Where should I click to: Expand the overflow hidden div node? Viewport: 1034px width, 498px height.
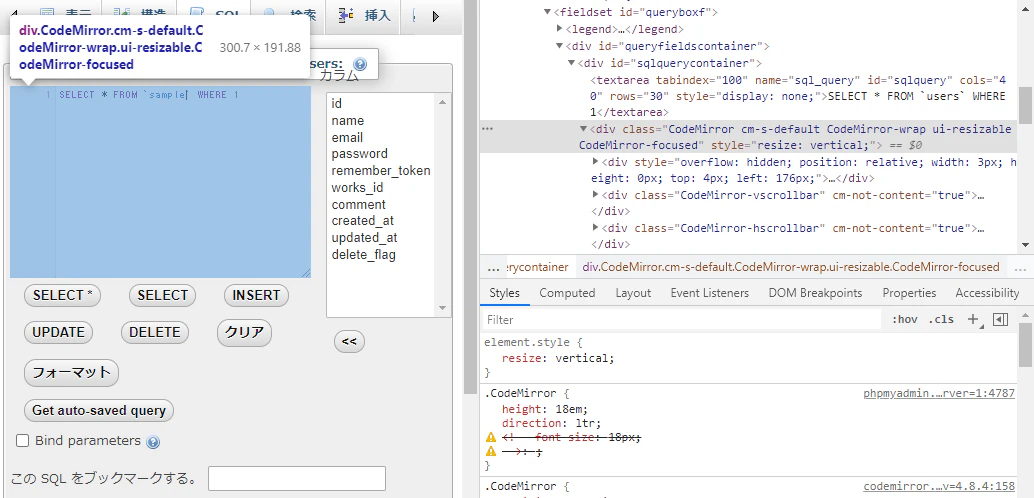coord(595,162)
